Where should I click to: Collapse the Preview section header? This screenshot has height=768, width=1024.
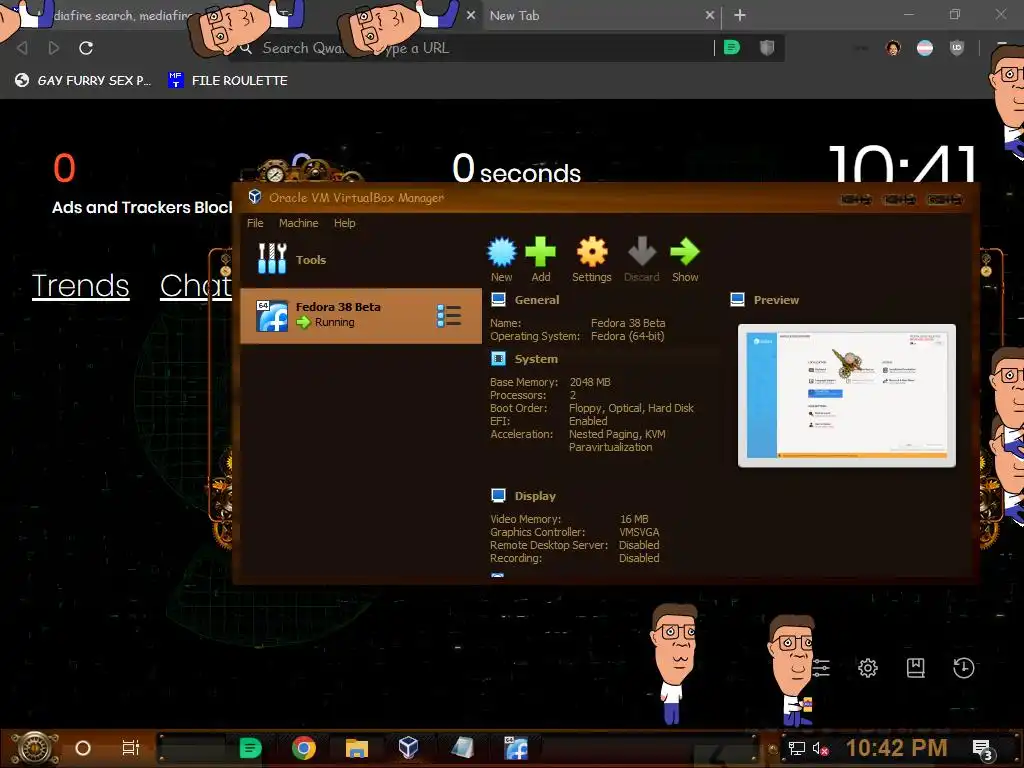tap(776, 300)
